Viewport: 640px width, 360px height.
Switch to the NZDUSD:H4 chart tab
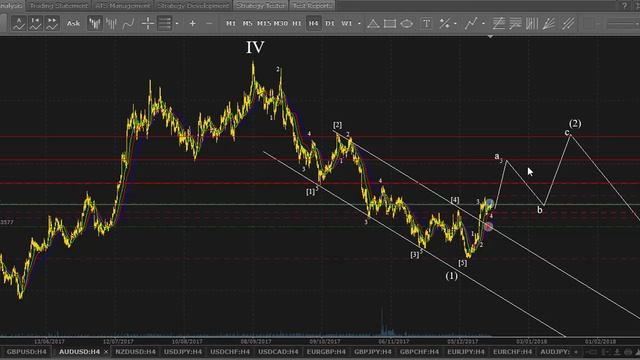click(x=136, y=351)
